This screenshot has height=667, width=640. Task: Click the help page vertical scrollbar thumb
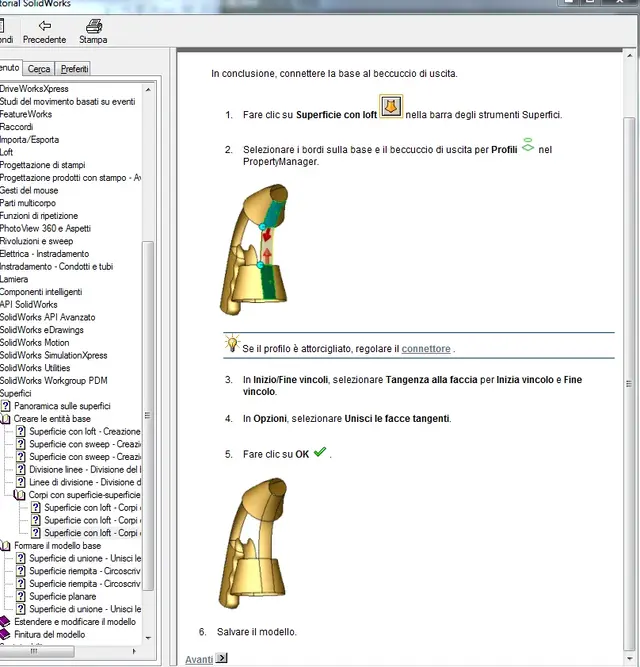[629, 384]
